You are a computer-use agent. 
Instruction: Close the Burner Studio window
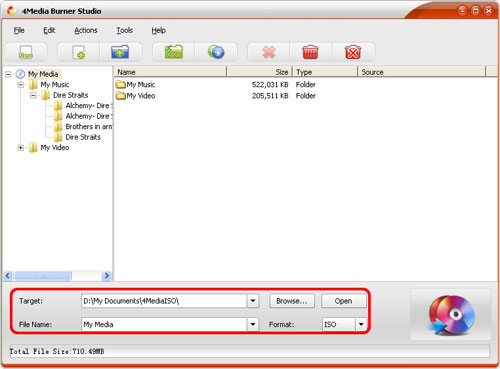(x=489, y=11)
